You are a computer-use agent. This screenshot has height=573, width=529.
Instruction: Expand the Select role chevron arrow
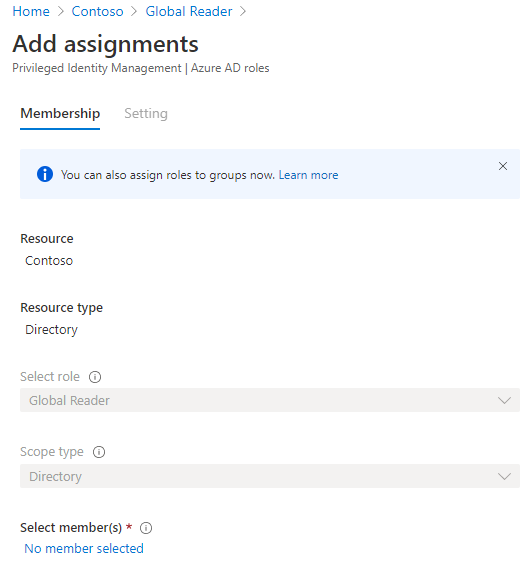point(504,401)
